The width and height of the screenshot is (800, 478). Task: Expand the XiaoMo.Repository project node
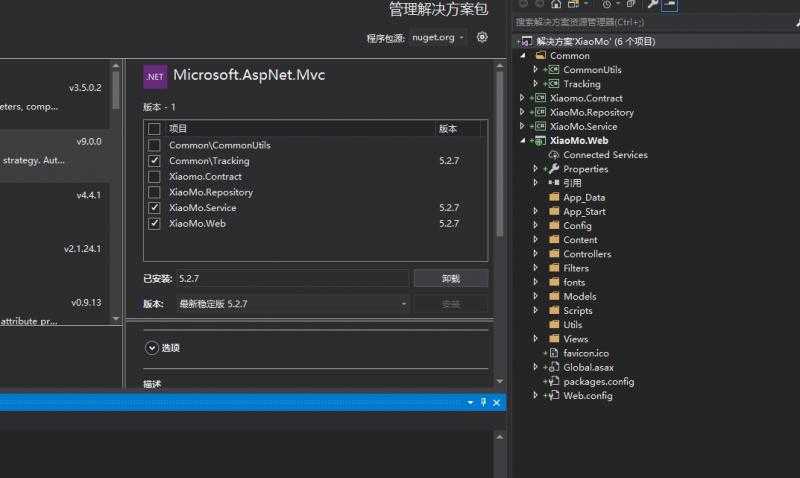tap(522, 112)
